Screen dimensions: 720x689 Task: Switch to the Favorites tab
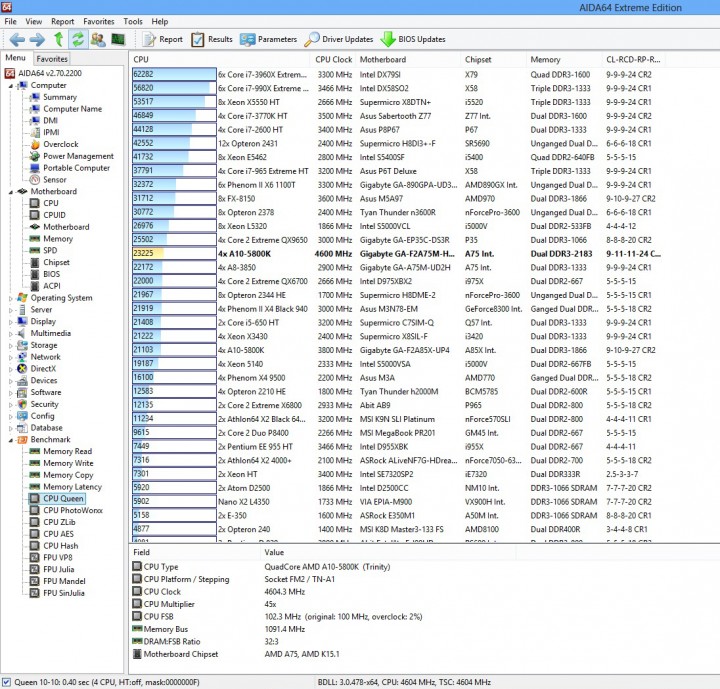[52, 59]
